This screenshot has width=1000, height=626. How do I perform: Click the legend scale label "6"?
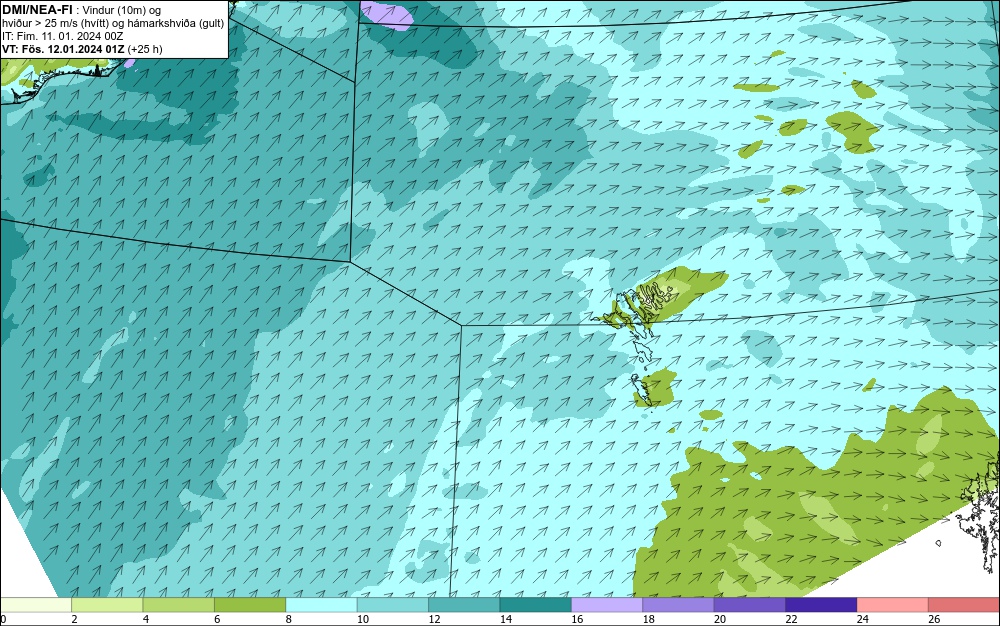pos(217,619)
